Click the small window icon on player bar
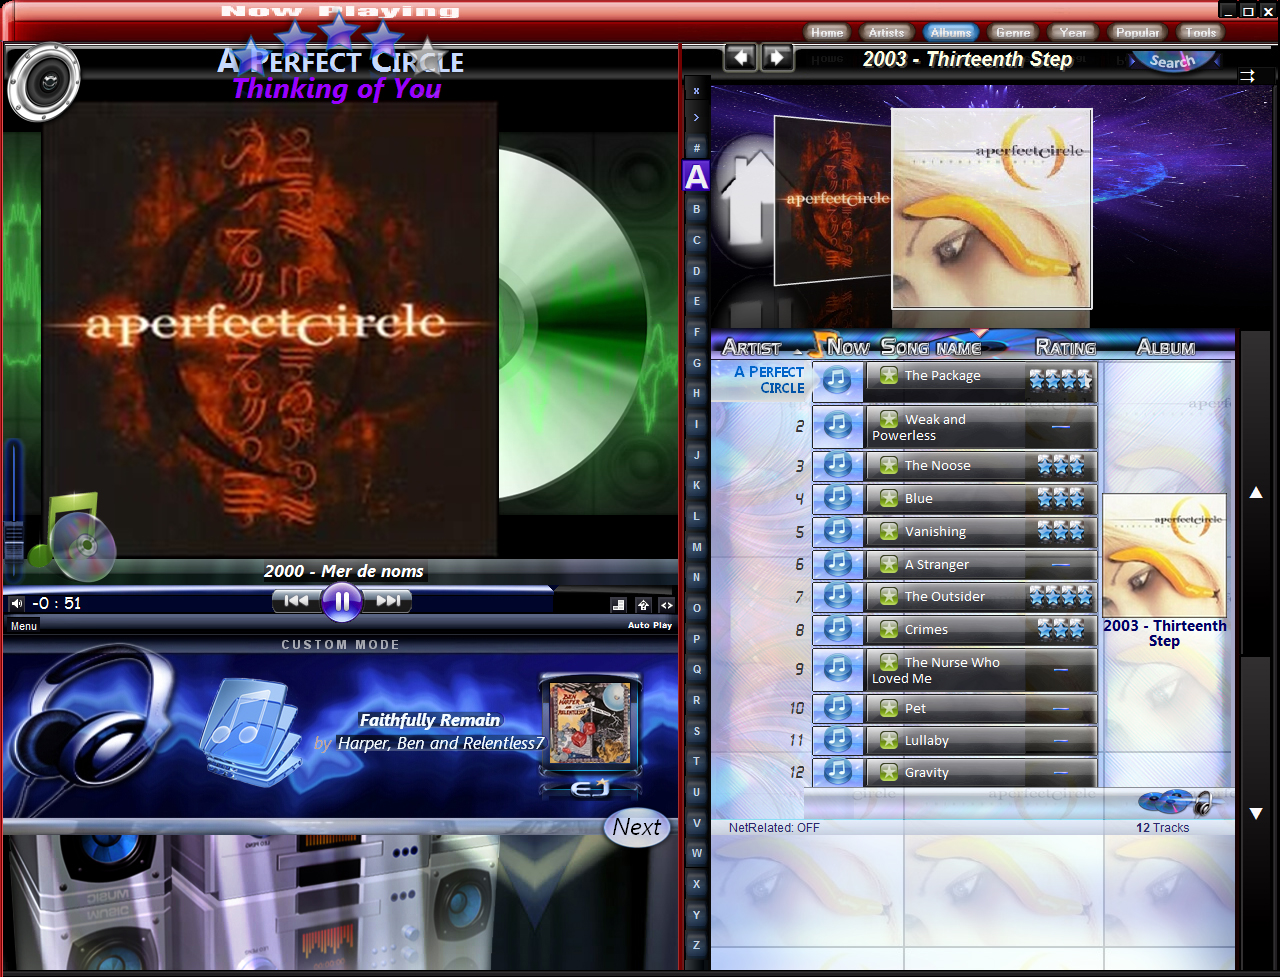The width and height of the screenshot is (1280, 977). point(619,605)
